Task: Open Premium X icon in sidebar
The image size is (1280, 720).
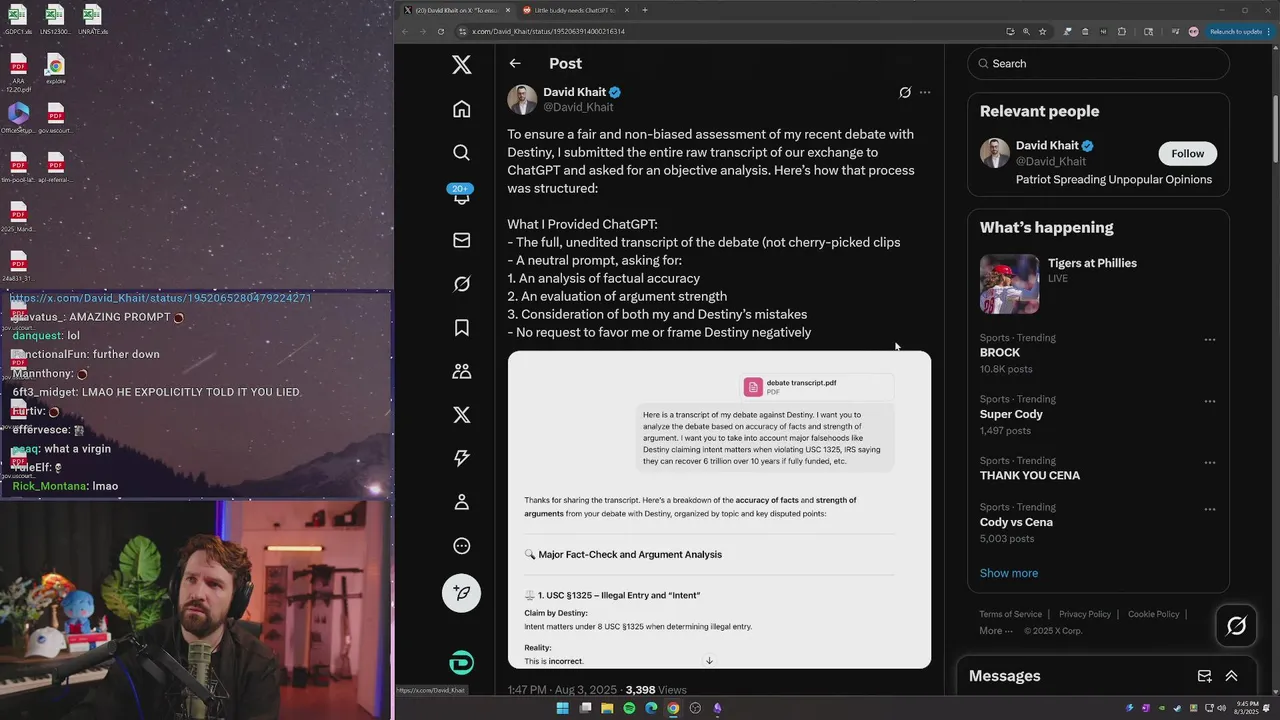Action: (x=461, y=415)
